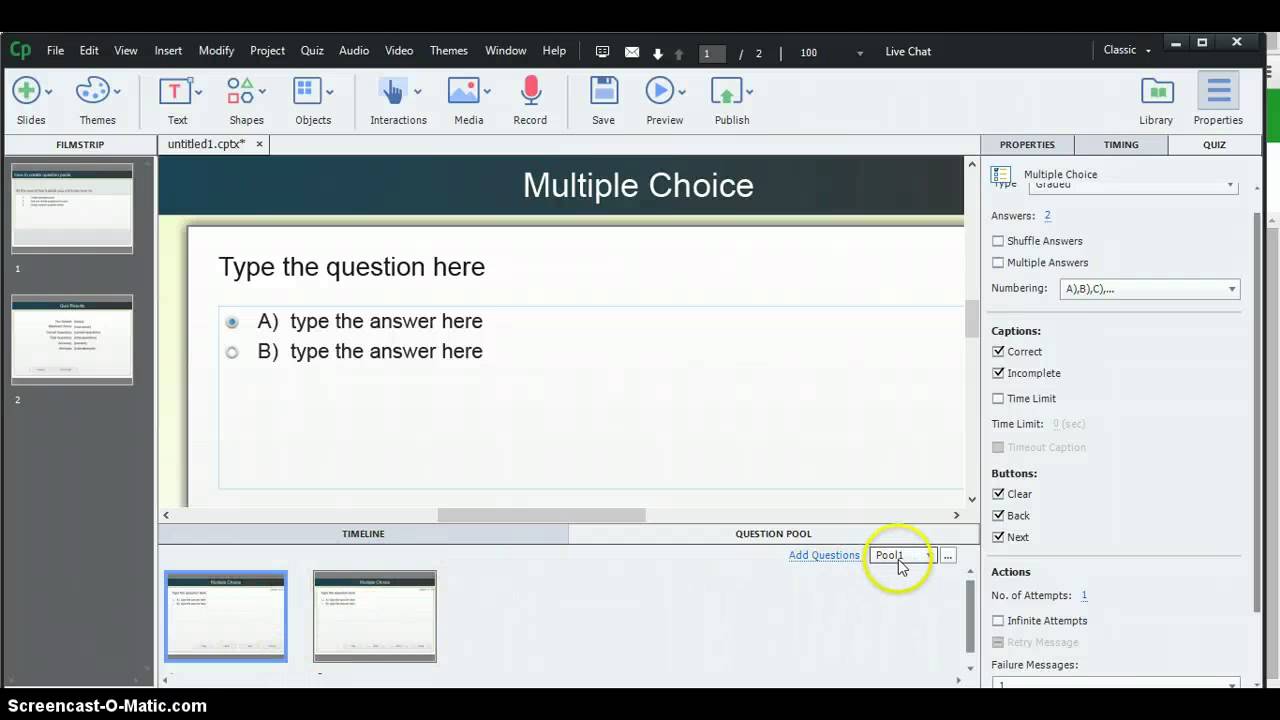
Task: Click the Preview play icon
Action: point(659,91)
